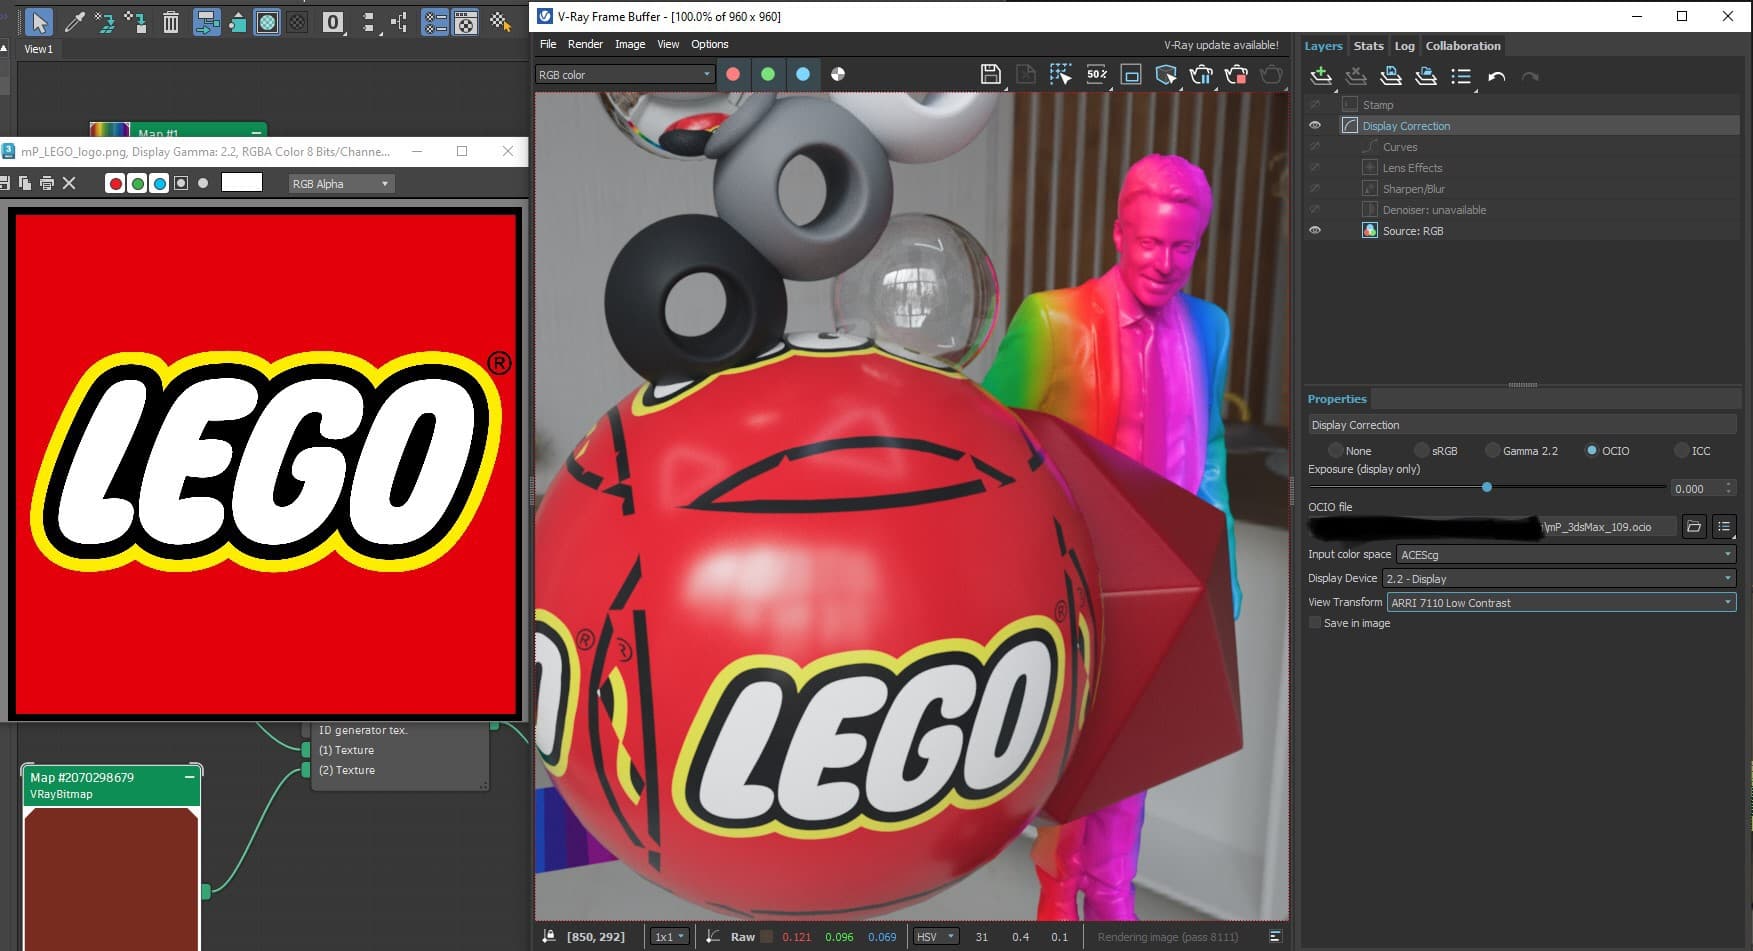1753x951 pixels.
Task: Open the RGB color channel dropdown
Action: 624,75
